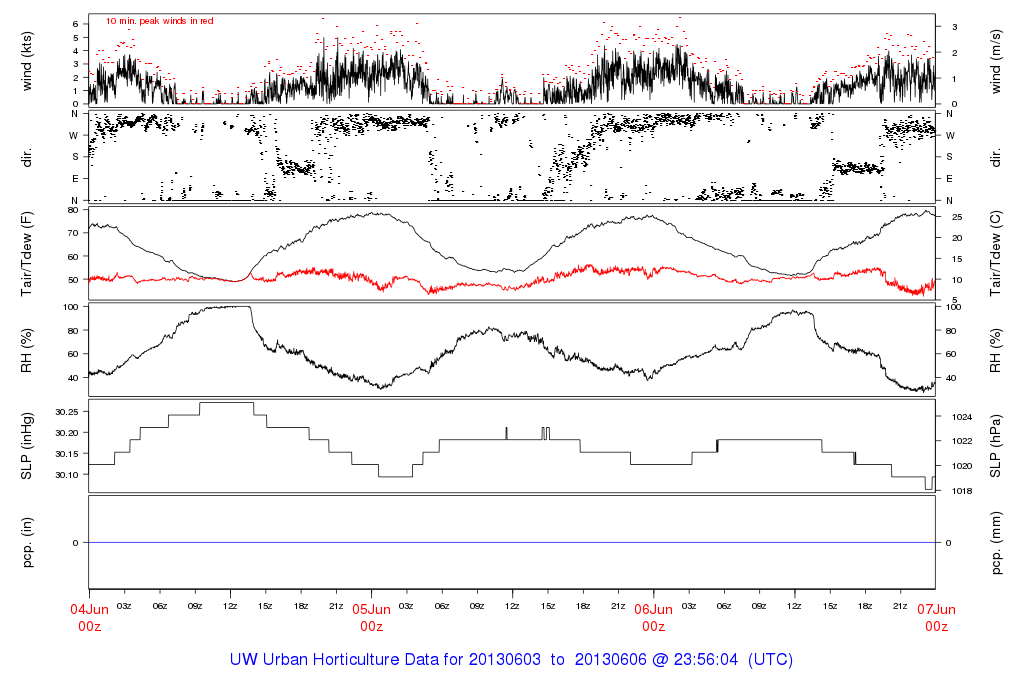Click the '04Jun' date label

(89, 610)
